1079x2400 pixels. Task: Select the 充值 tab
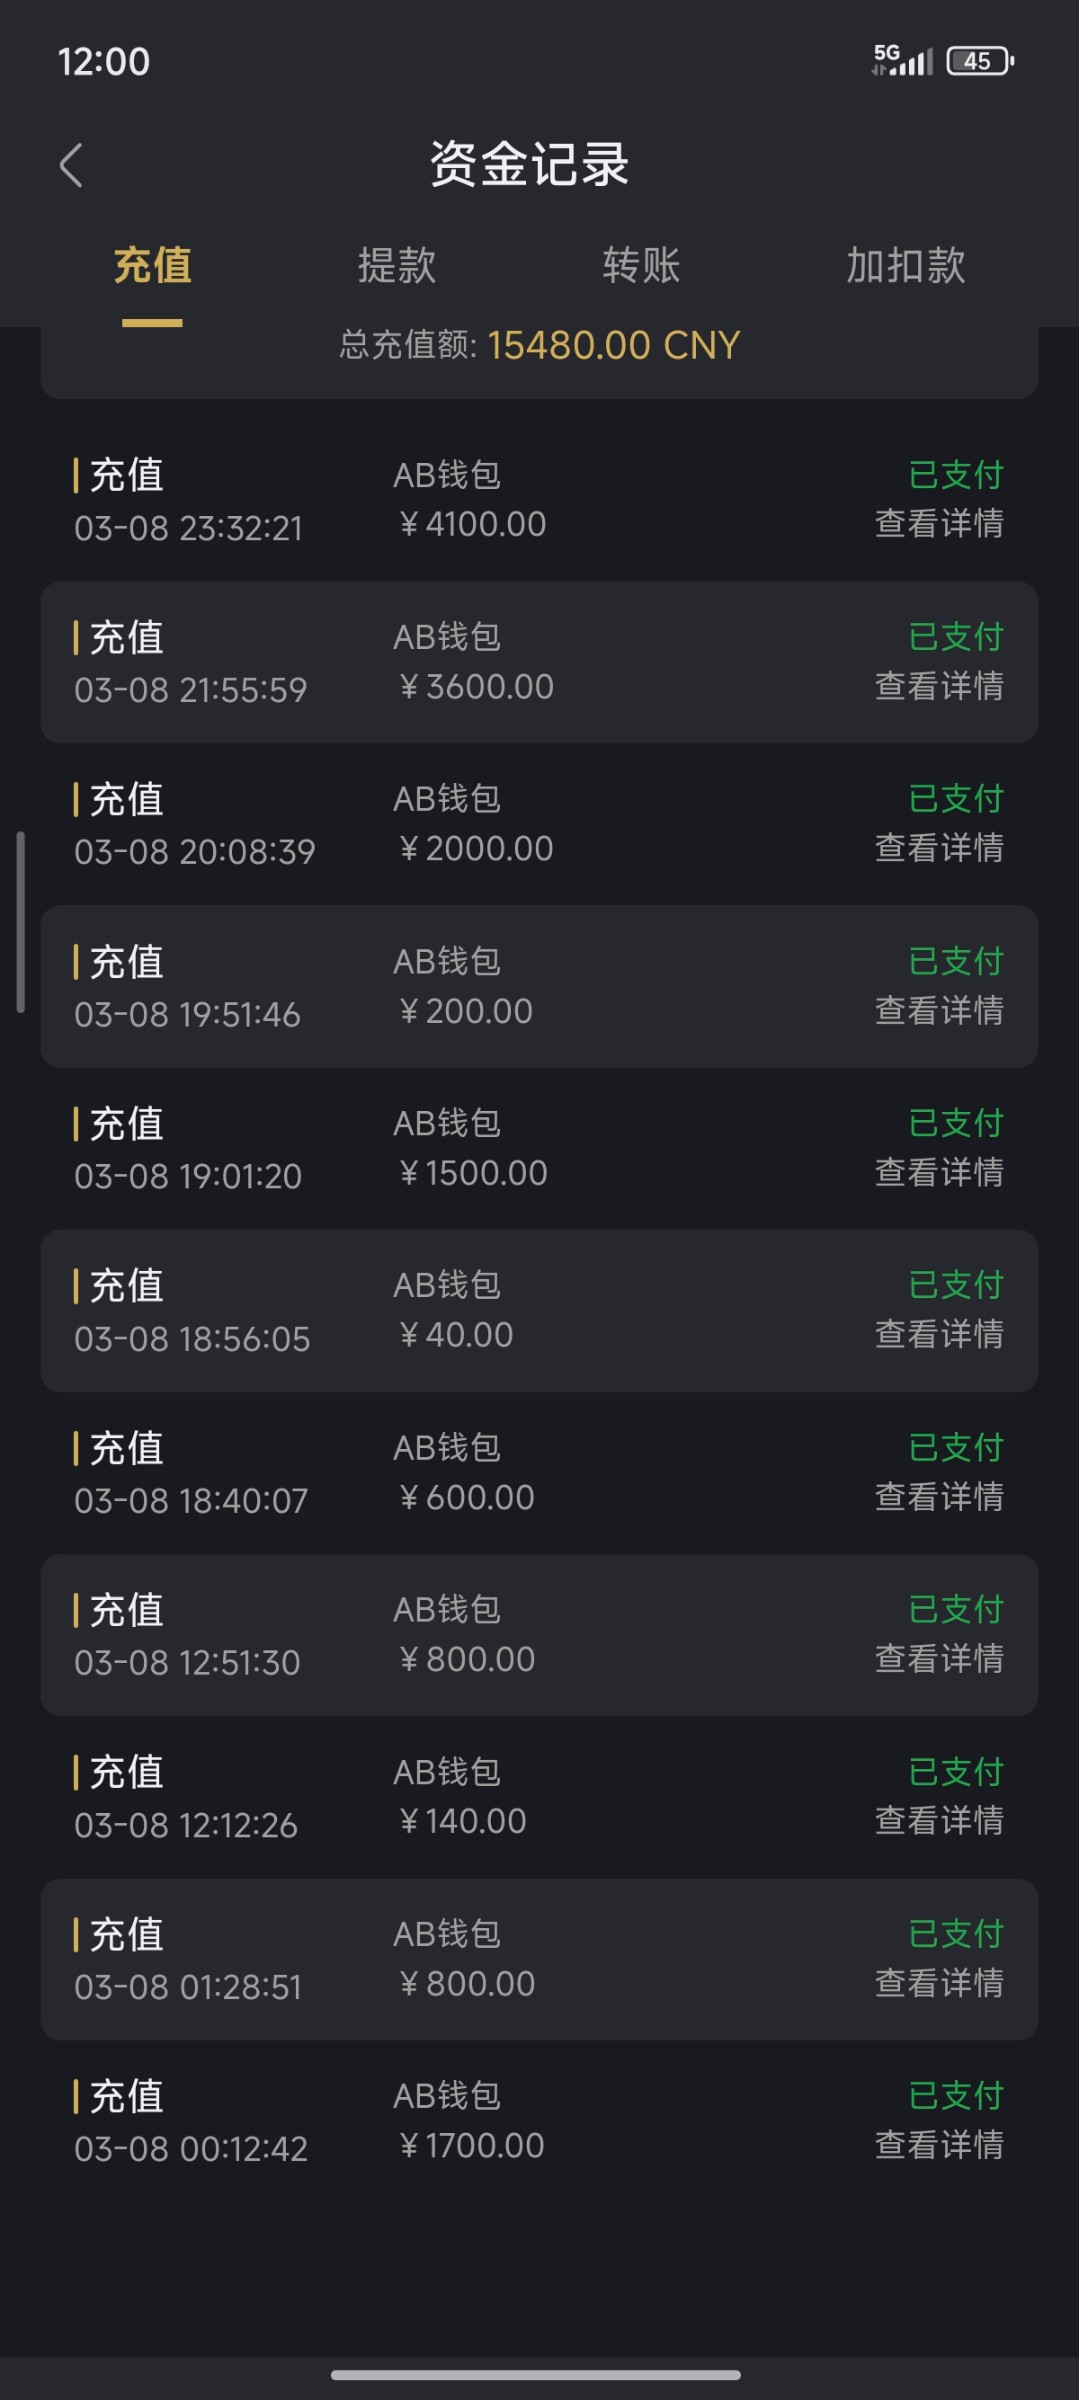(153, 266)
